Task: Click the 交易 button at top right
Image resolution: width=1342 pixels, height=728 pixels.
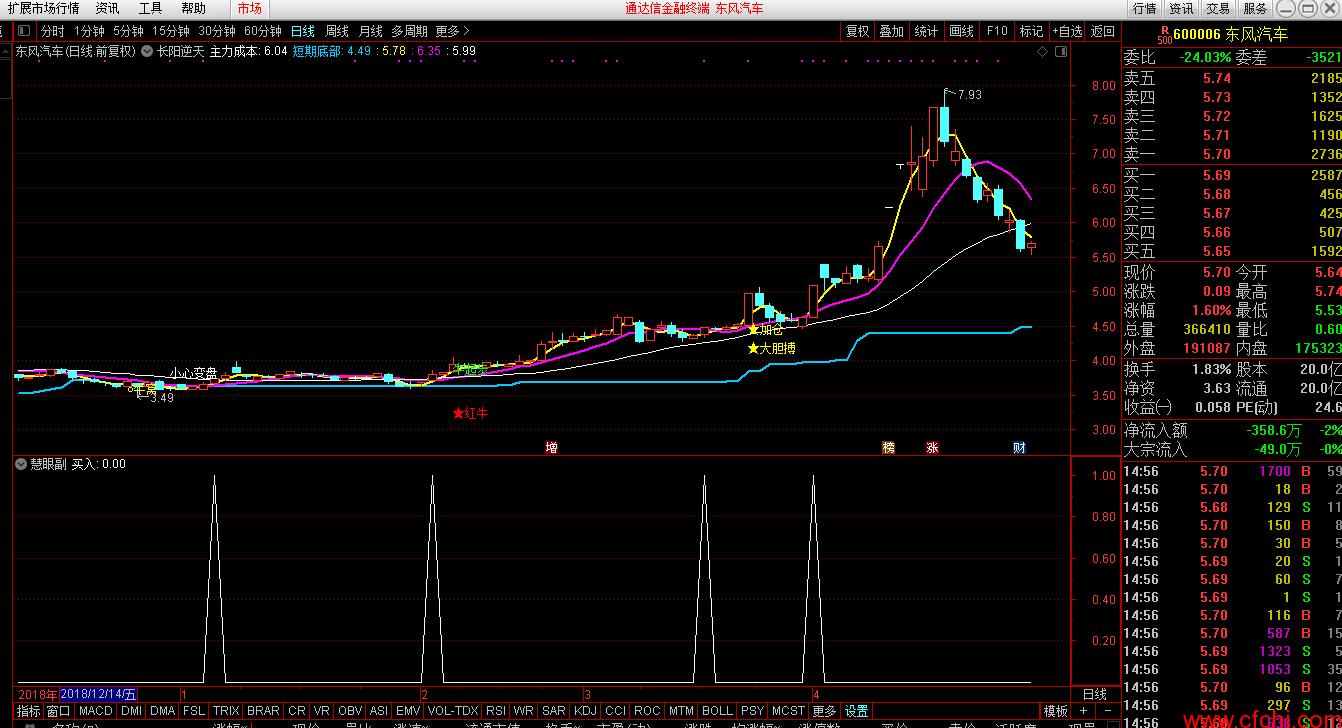Action: click(x=1218, y=8)
